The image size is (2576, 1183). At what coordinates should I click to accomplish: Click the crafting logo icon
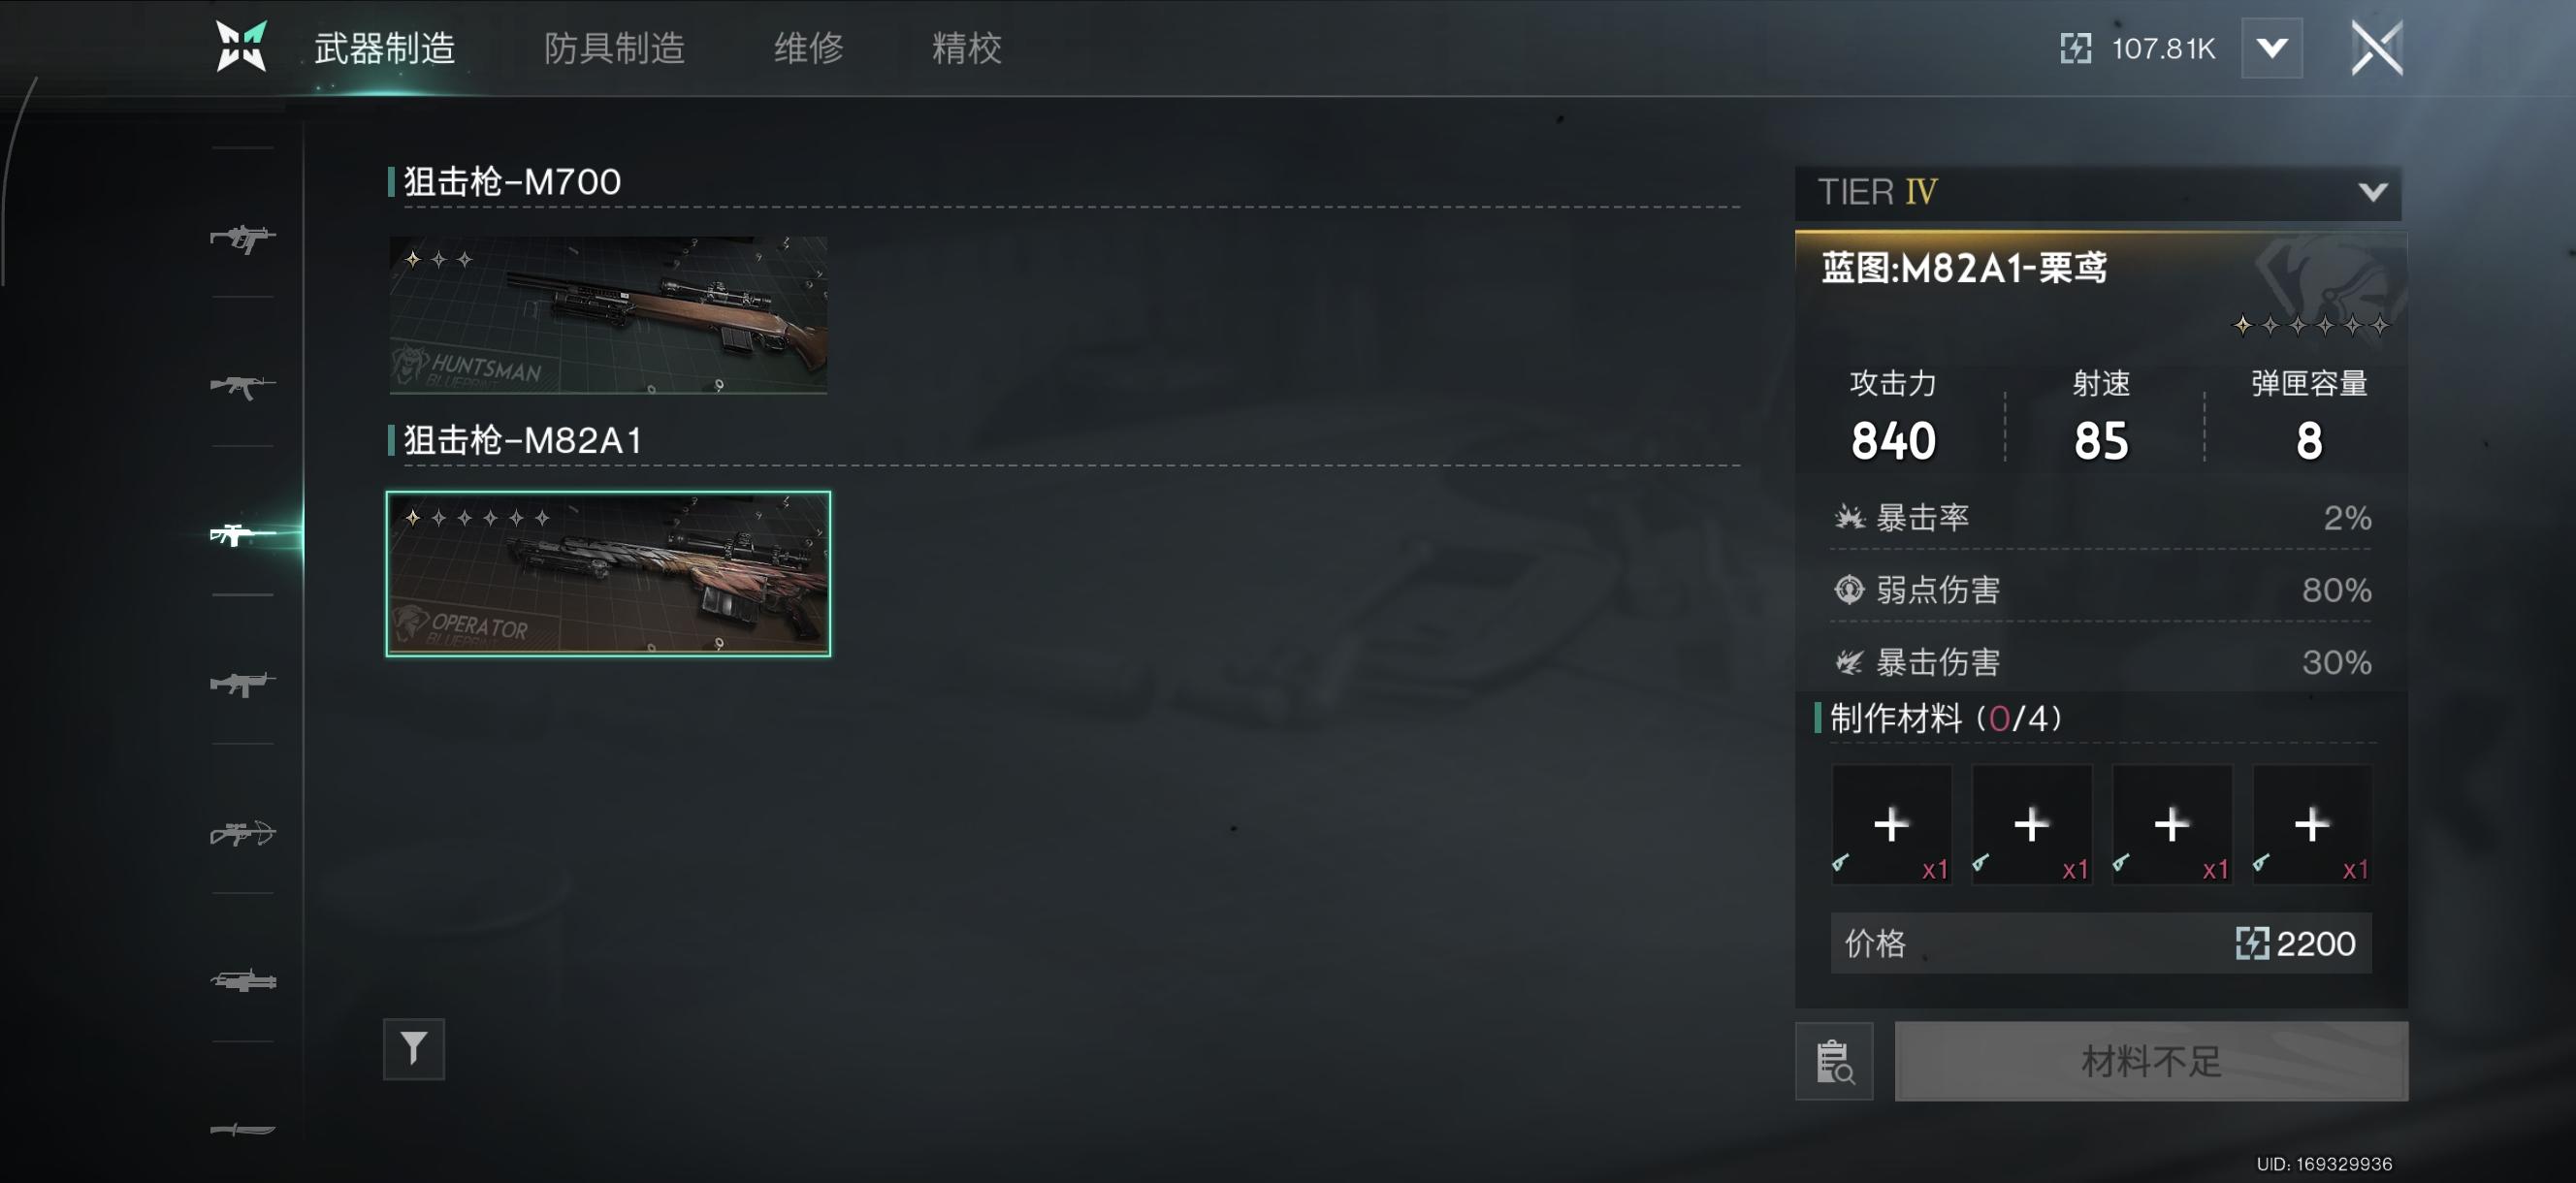coord(241,46)
